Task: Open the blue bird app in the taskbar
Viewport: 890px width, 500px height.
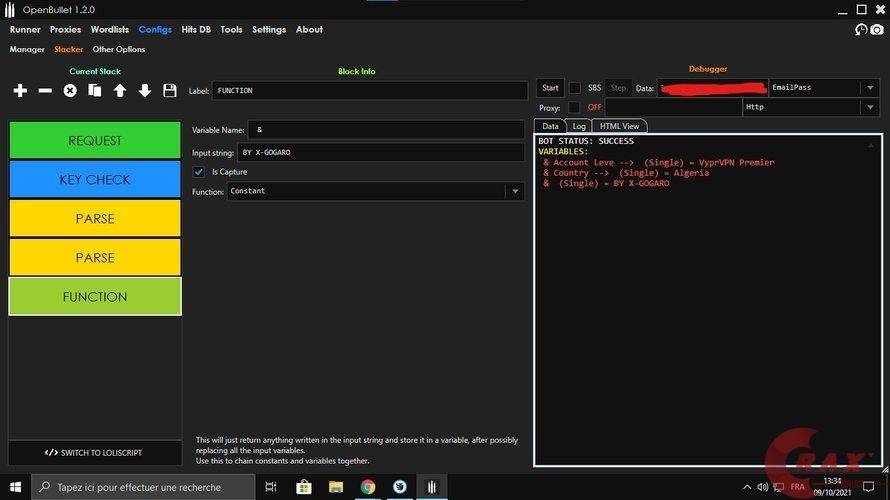Action: pos(400,487)
